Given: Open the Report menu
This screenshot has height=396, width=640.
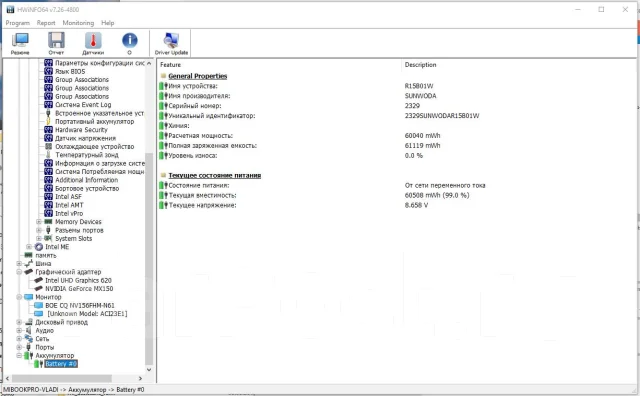Looking at the screenshot, I should tap(46, 23).
